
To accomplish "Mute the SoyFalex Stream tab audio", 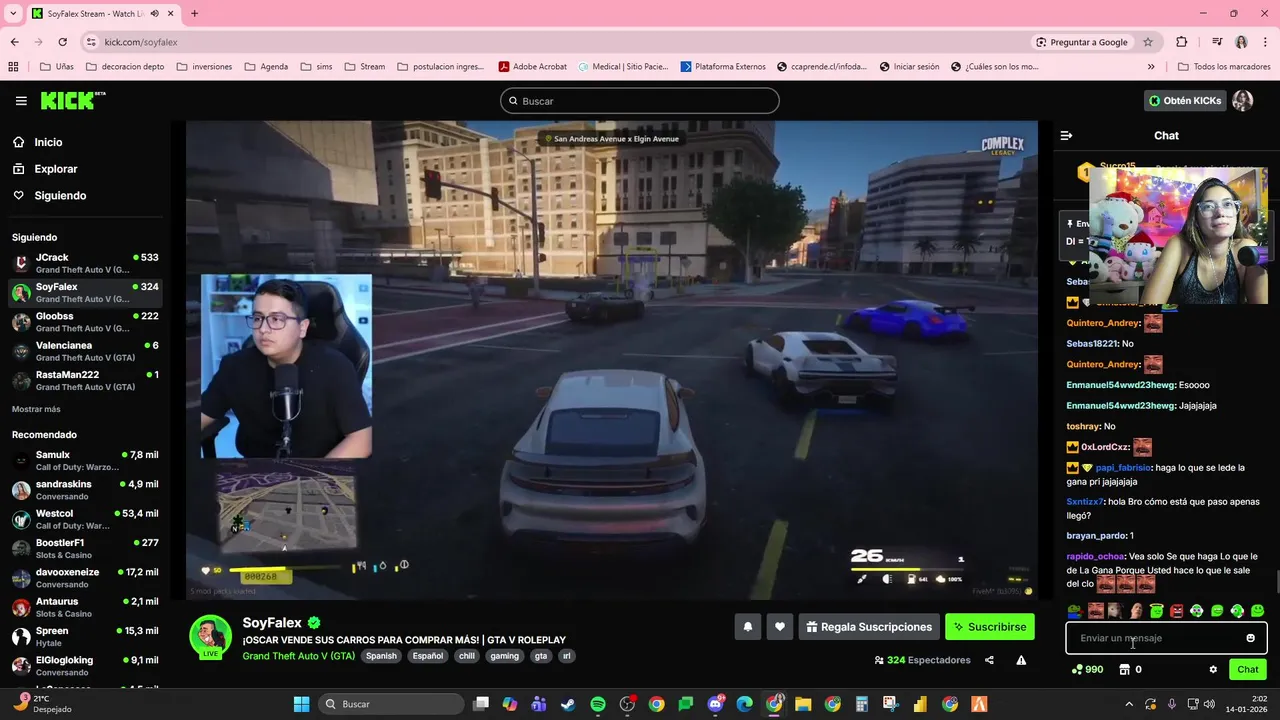I will tap(154, 14).
